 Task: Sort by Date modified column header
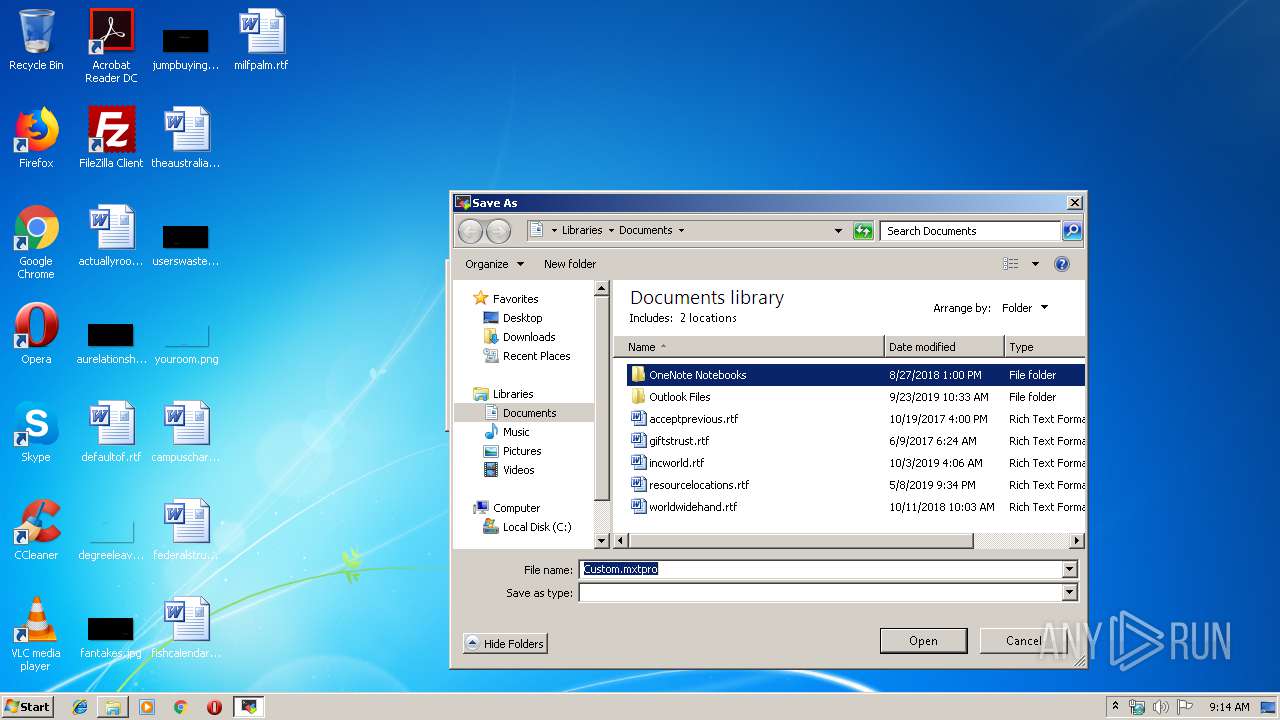click(944, 347)
